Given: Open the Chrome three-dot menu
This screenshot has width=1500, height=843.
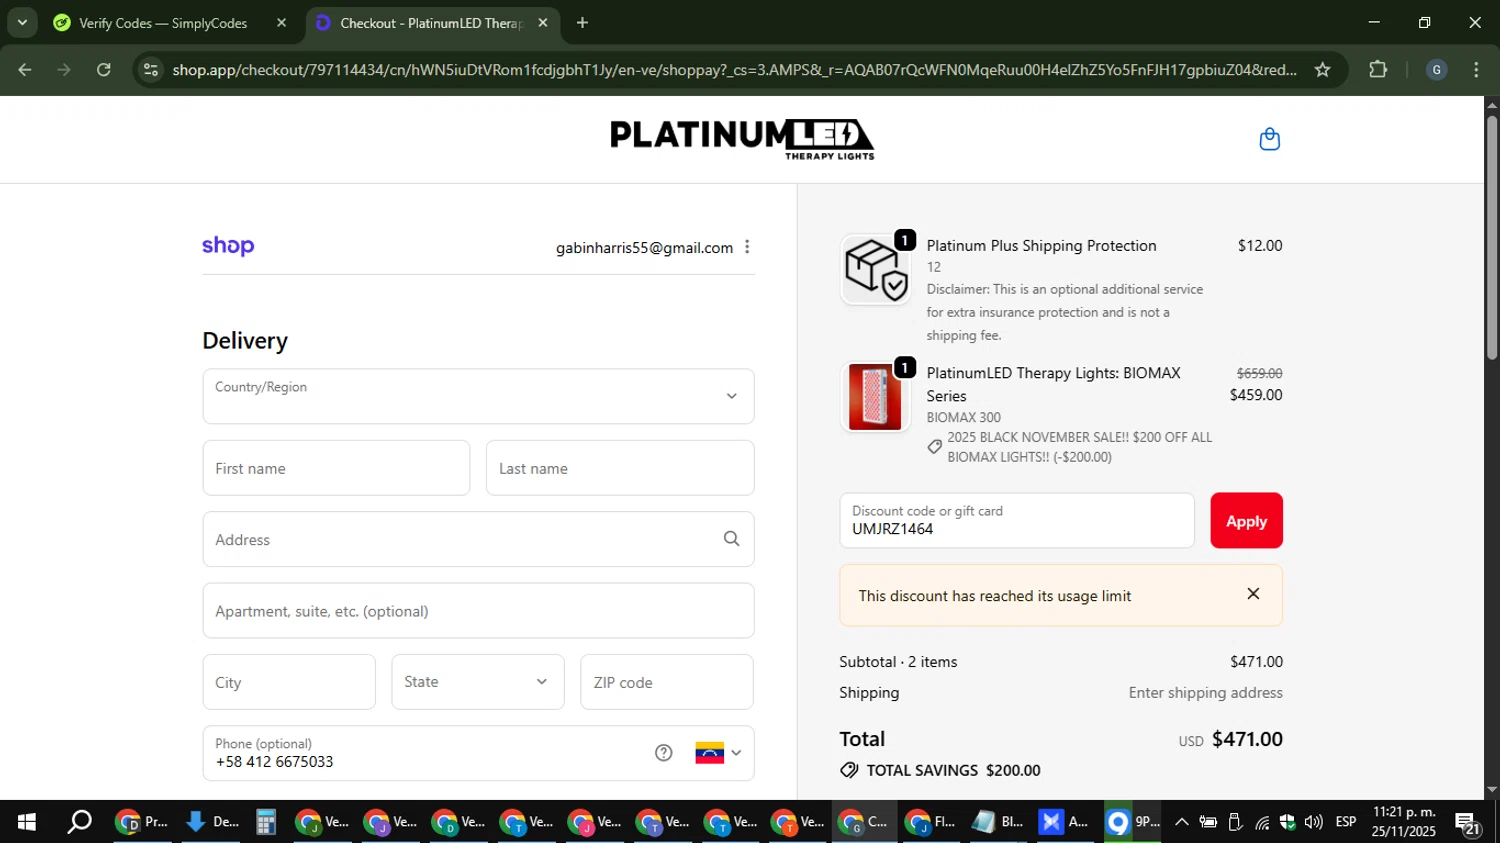Looking at the screenshot, I should [1476, 70].
